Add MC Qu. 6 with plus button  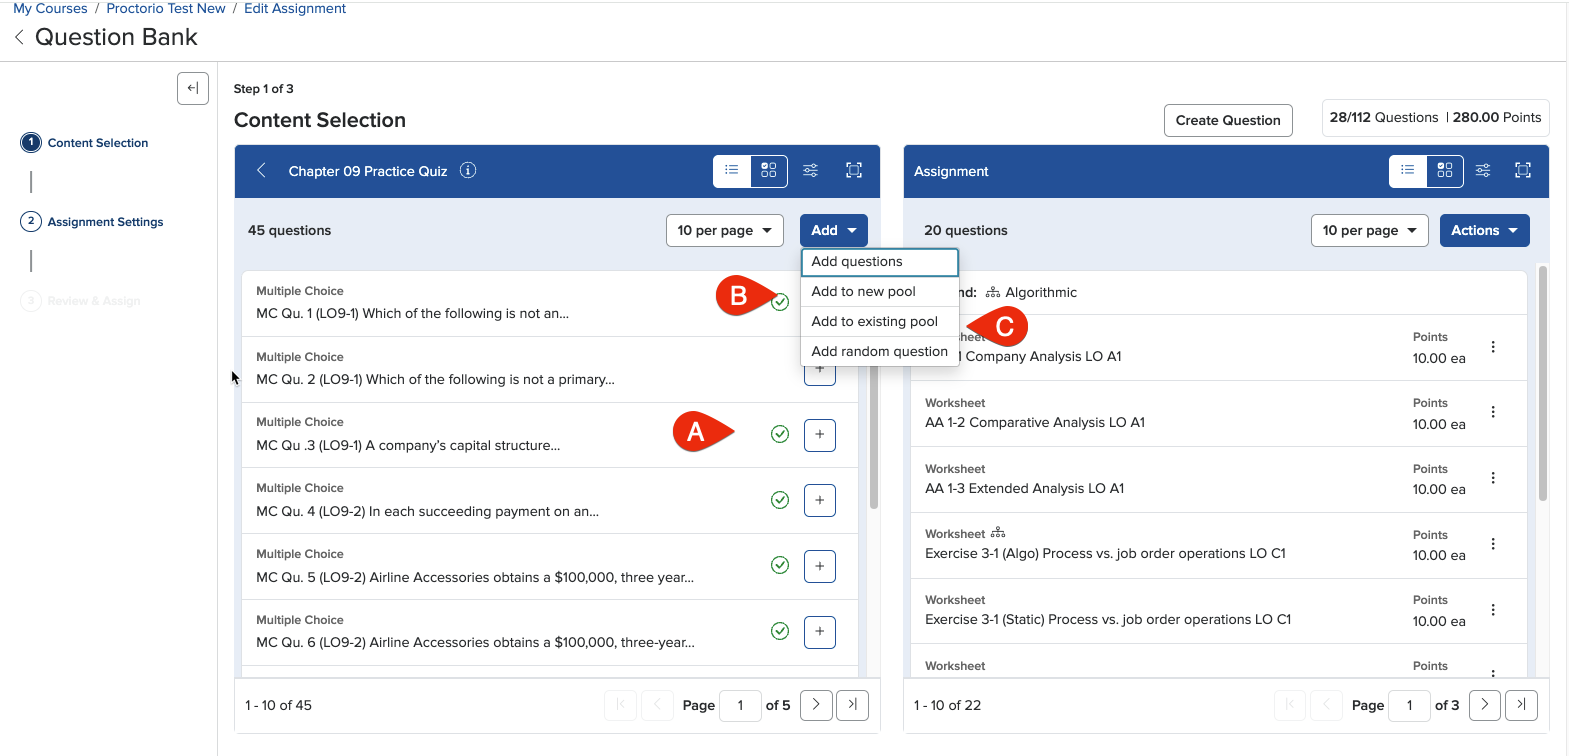820,631
